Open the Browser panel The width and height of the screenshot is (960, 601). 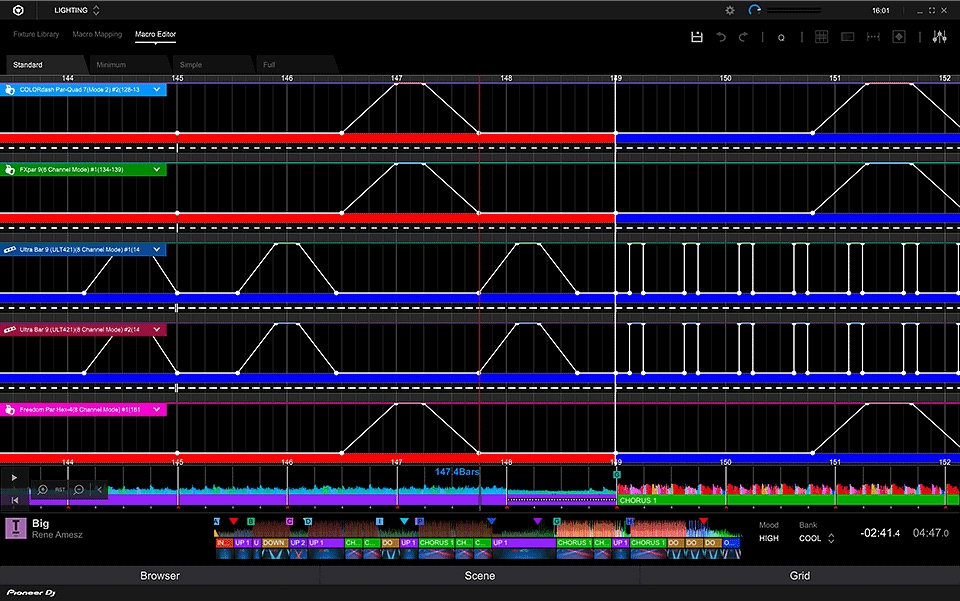point(159,575)
